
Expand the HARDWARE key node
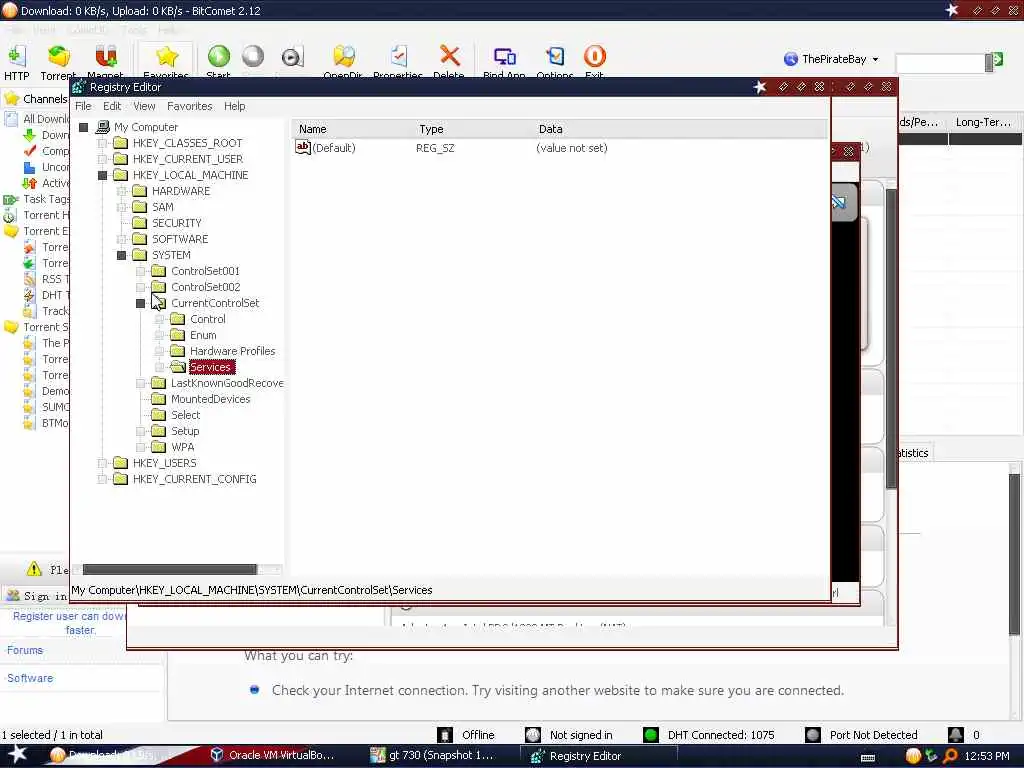click(121, 191)
